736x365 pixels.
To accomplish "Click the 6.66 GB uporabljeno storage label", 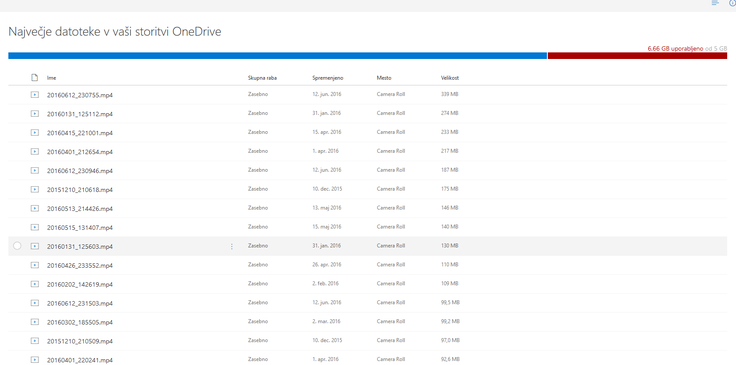I will [675, 48].
